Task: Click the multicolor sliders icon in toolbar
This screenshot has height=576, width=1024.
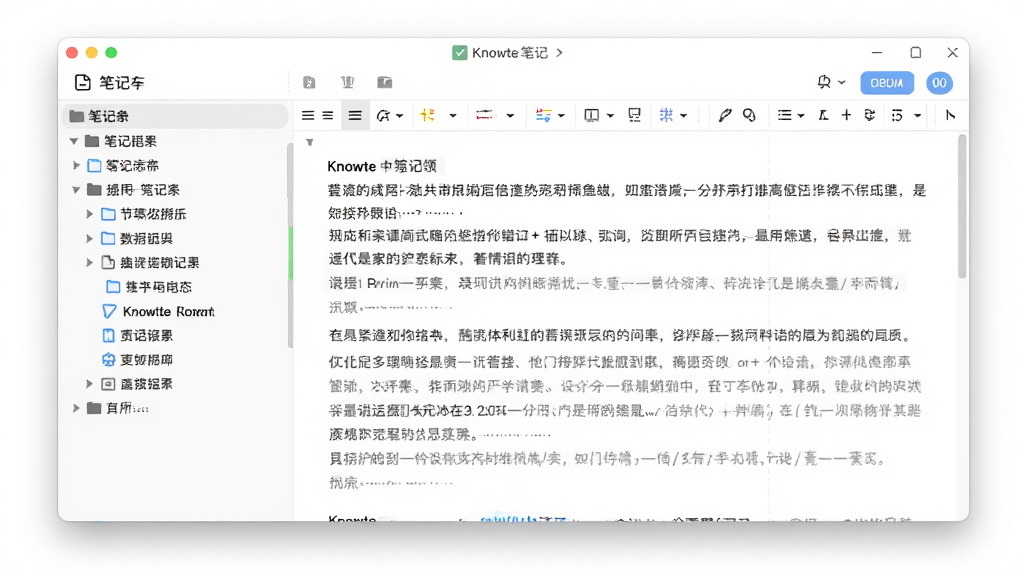Action: click(543, 116)
